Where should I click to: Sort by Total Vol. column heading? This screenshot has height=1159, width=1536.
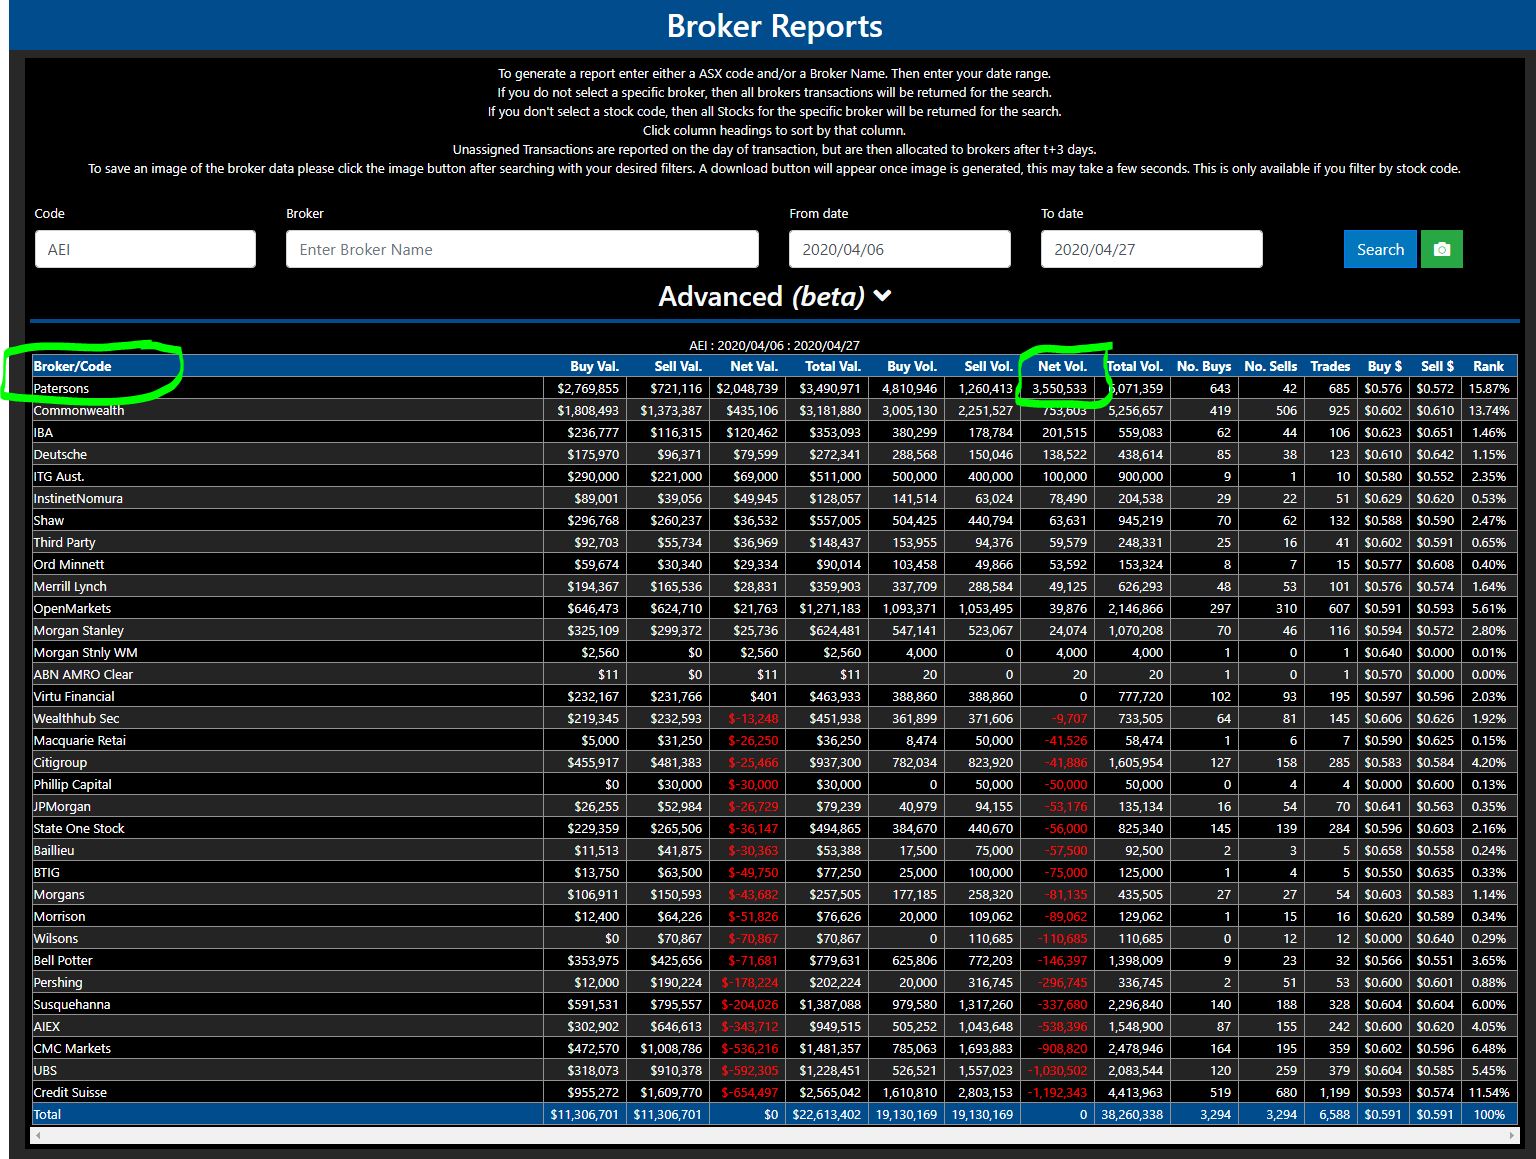click(1135, 366)
